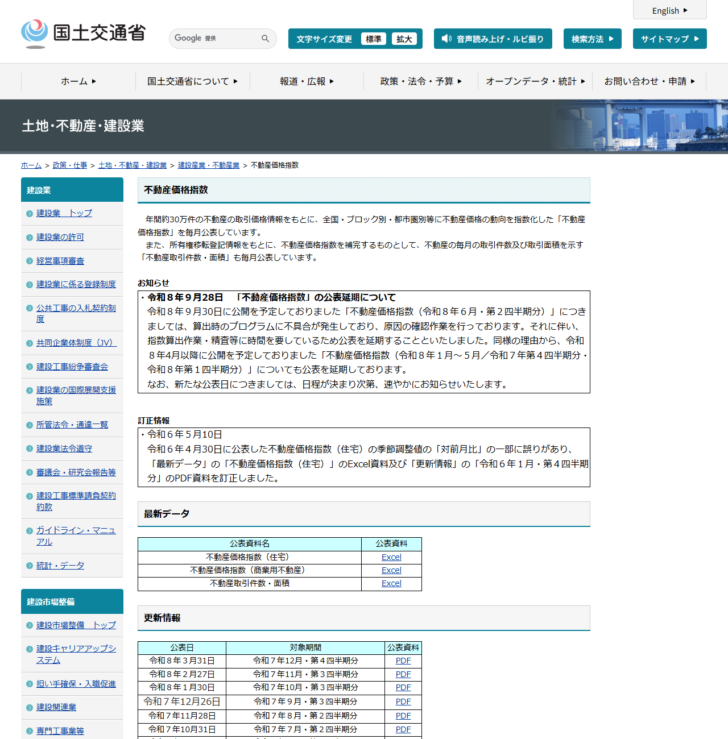Screen dimensions: 728x739
Task: Click breadcrumb ホーム link
Action: pyautogui.click(x=31, y=165)
